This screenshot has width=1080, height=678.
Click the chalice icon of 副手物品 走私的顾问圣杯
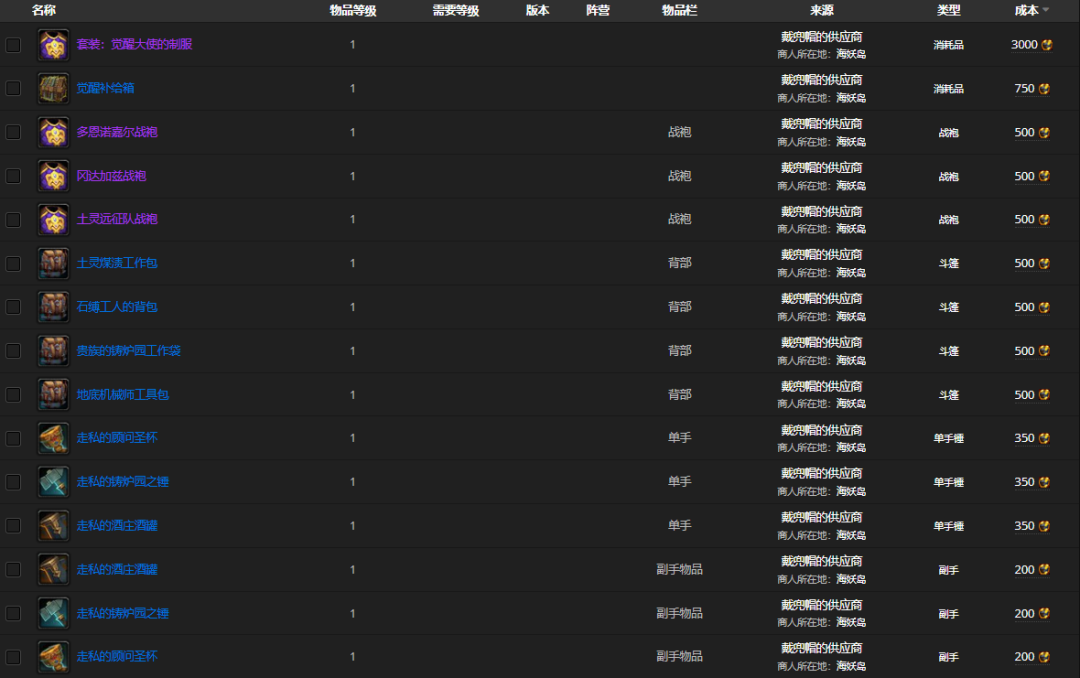[x=53, y=657]
